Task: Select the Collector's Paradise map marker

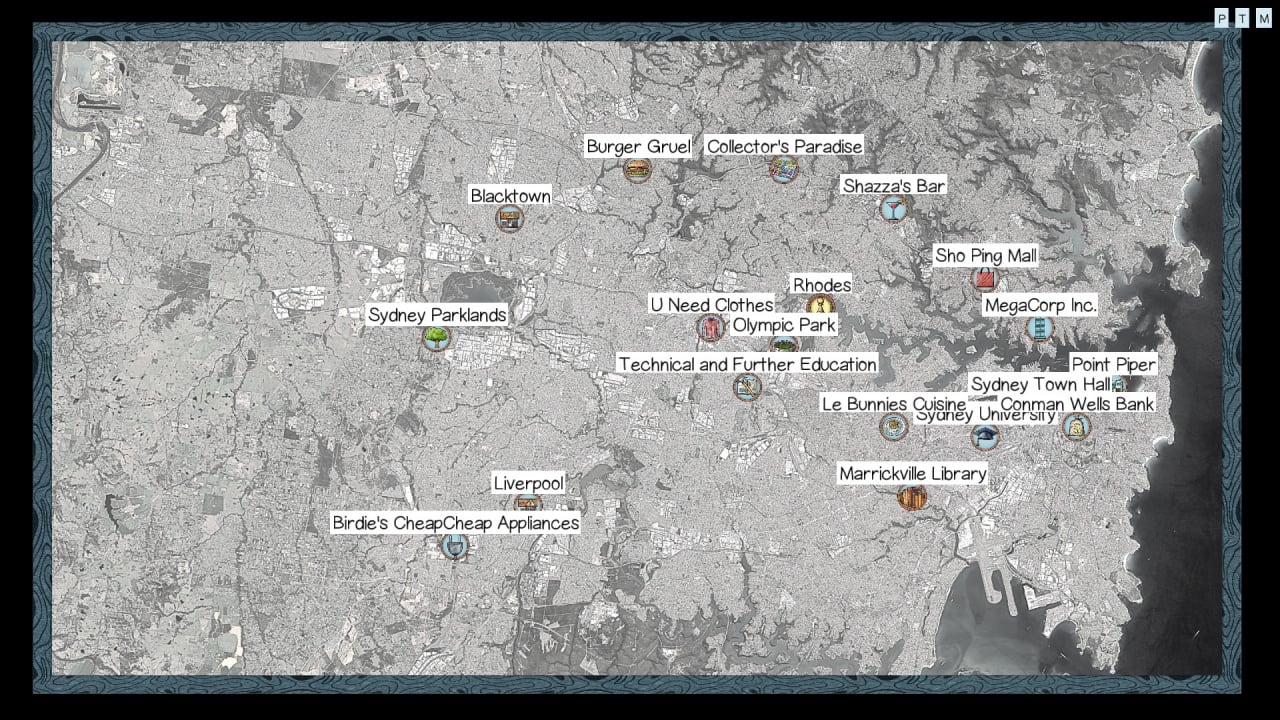Action: tap(783, 170)
